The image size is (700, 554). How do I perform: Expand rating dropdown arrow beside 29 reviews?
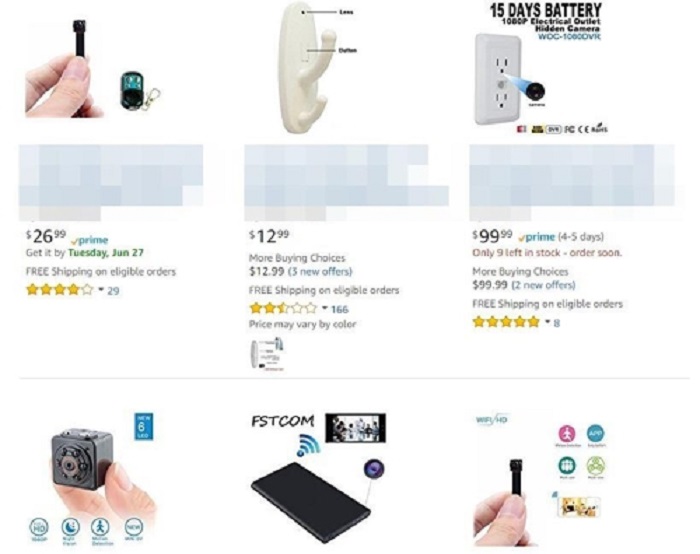(101, 290)
